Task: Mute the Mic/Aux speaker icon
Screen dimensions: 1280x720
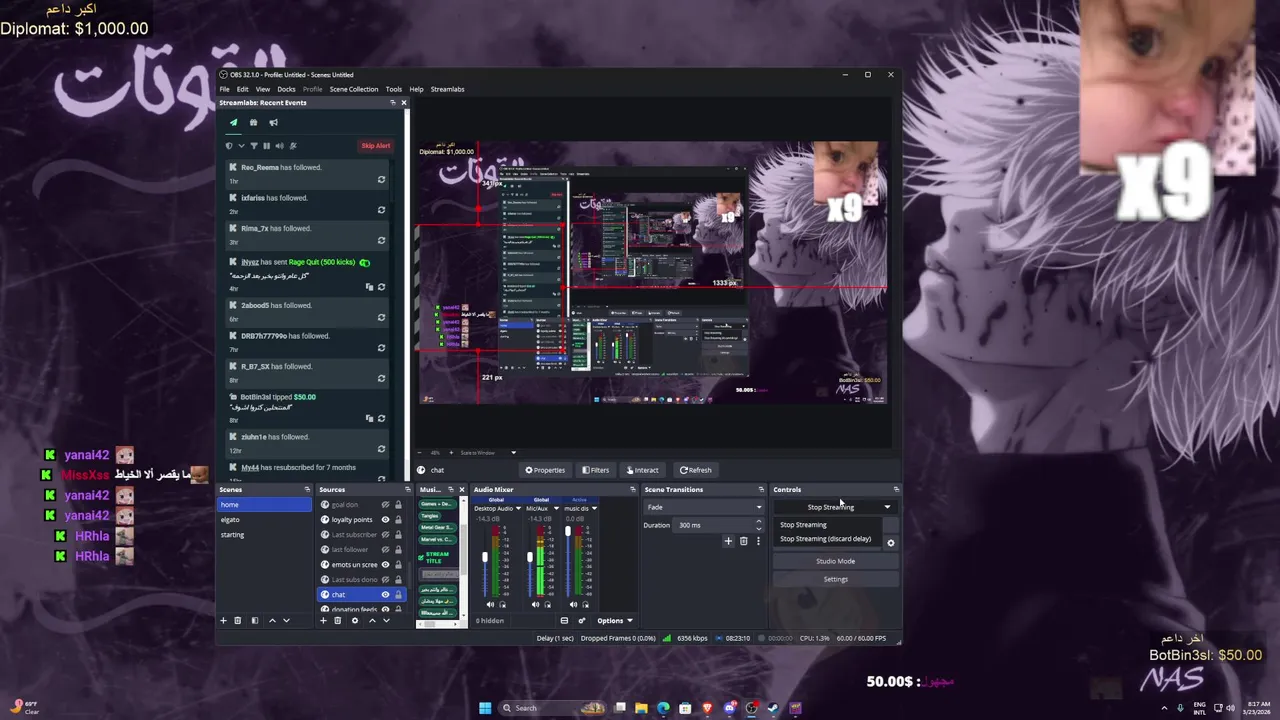Action: (535, 604)
